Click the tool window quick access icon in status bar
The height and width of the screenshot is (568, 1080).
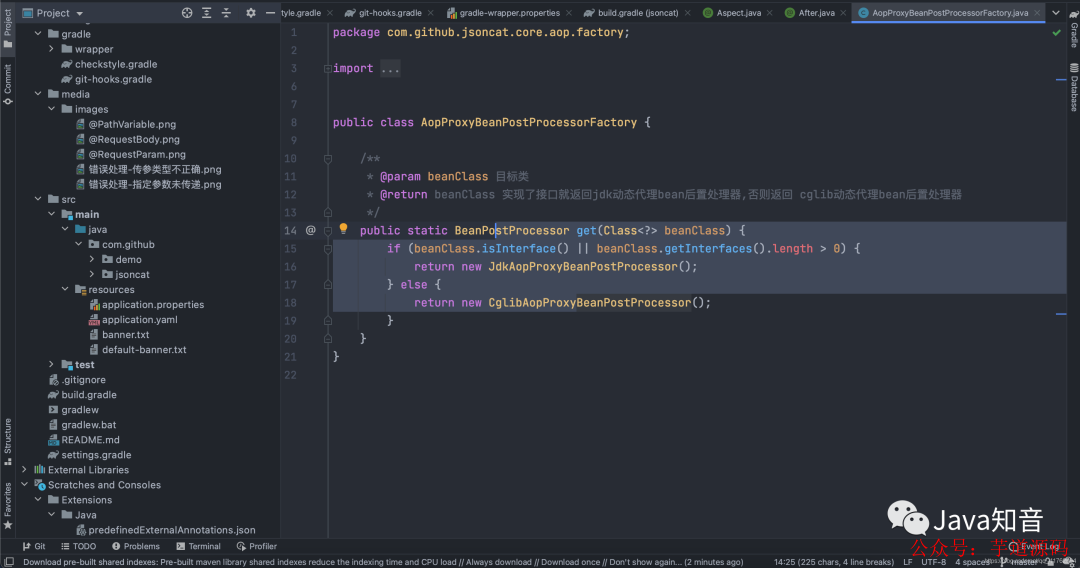pyautogui.click(x=9, y=562)
